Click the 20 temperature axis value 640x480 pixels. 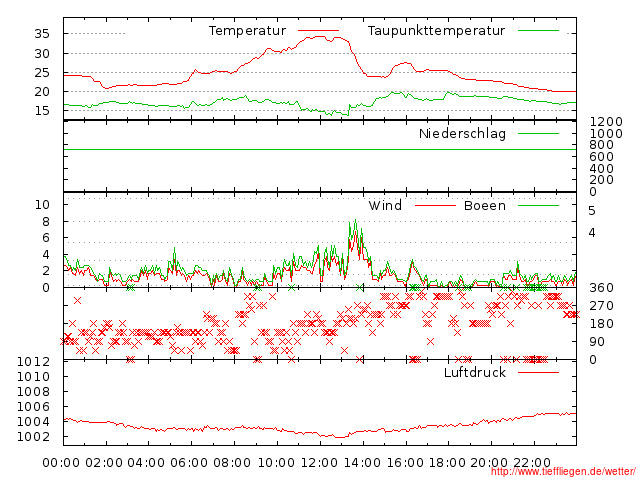coord(42,92)
